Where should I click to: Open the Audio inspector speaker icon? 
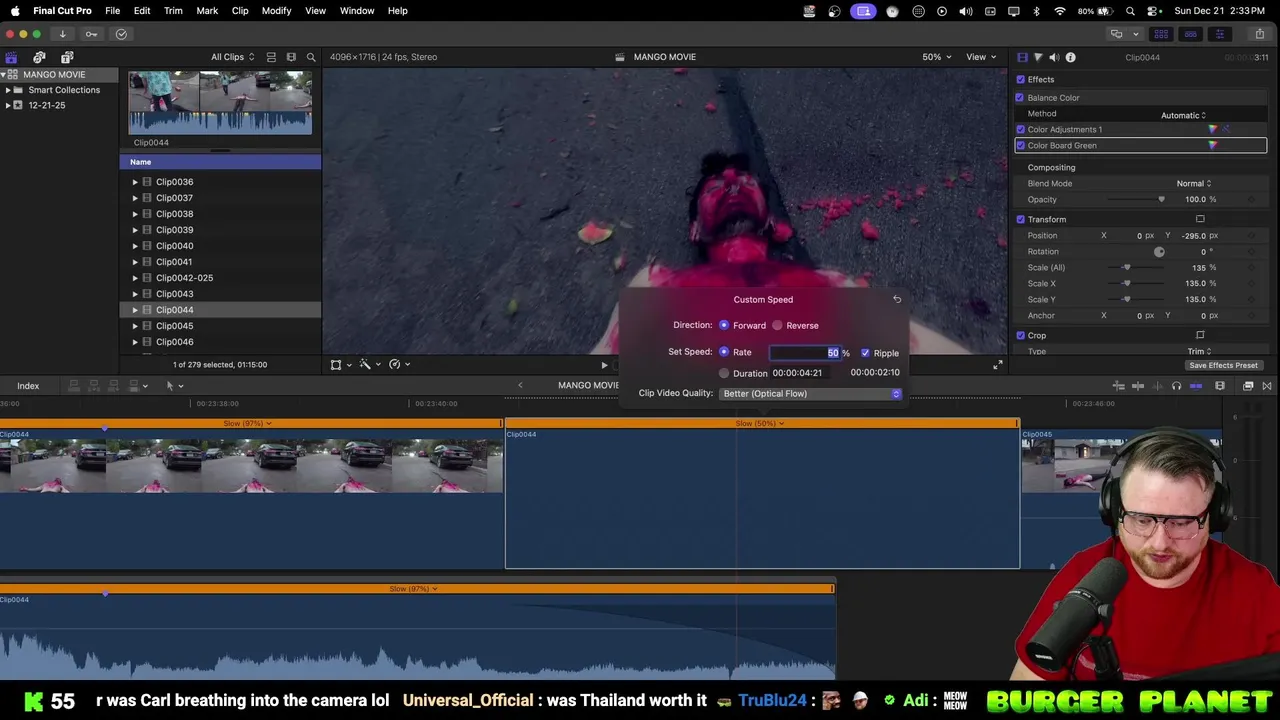(1054, 57)
